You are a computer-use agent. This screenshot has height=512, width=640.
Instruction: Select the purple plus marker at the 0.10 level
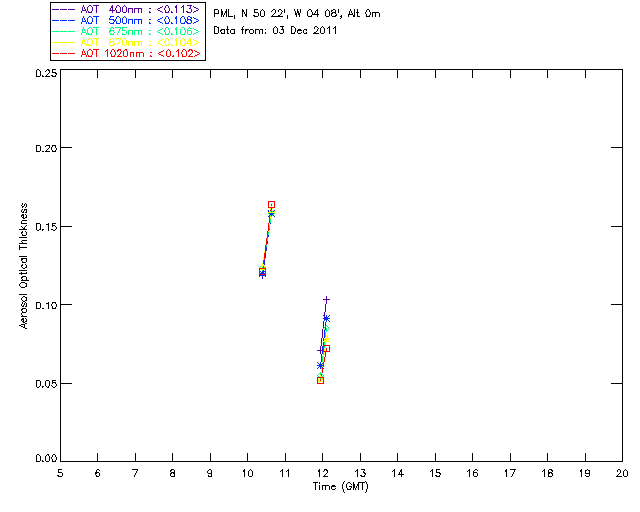326,300
